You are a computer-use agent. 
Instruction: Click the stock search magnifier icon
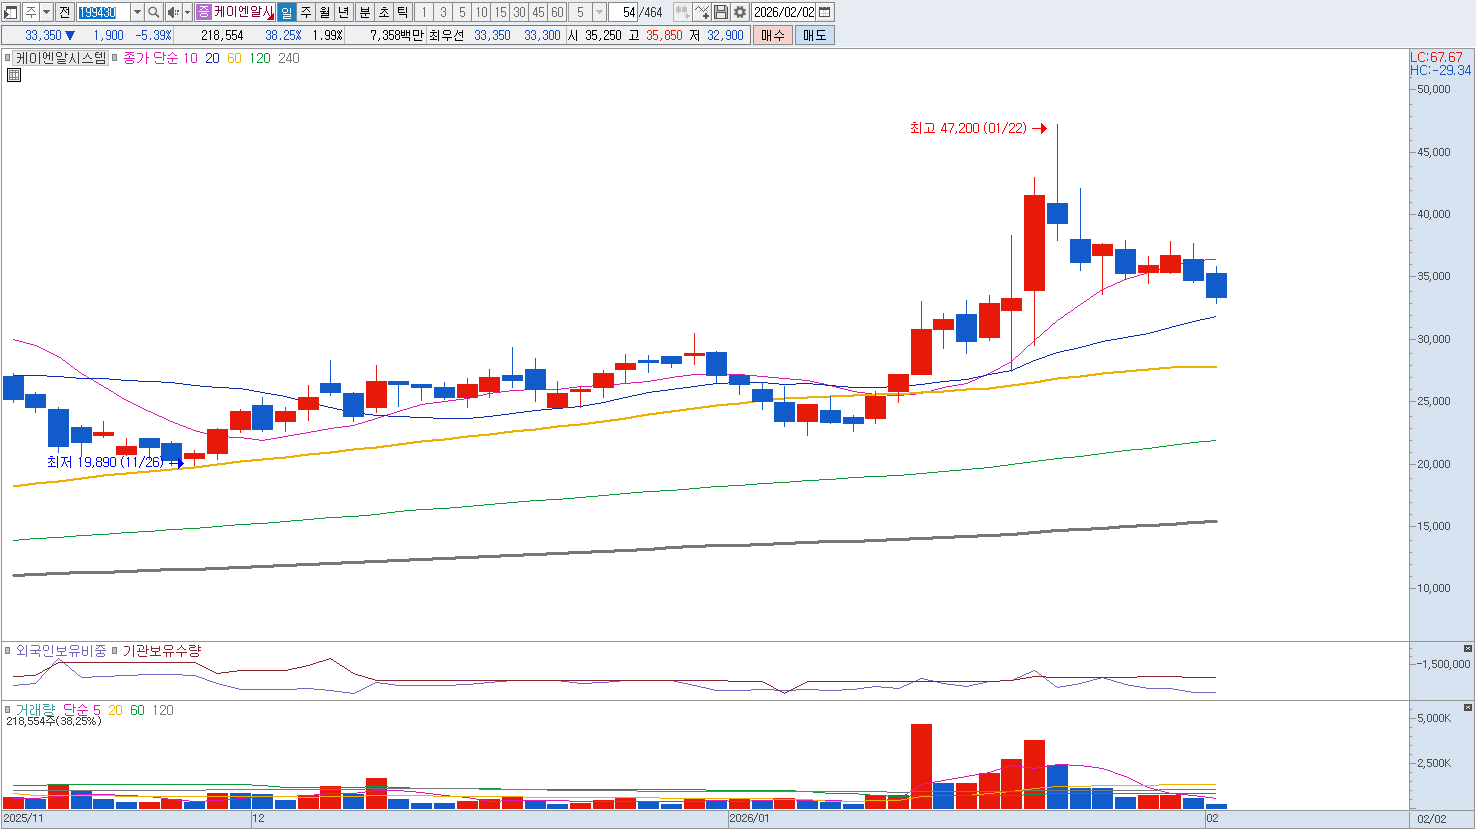coord(153,12)
